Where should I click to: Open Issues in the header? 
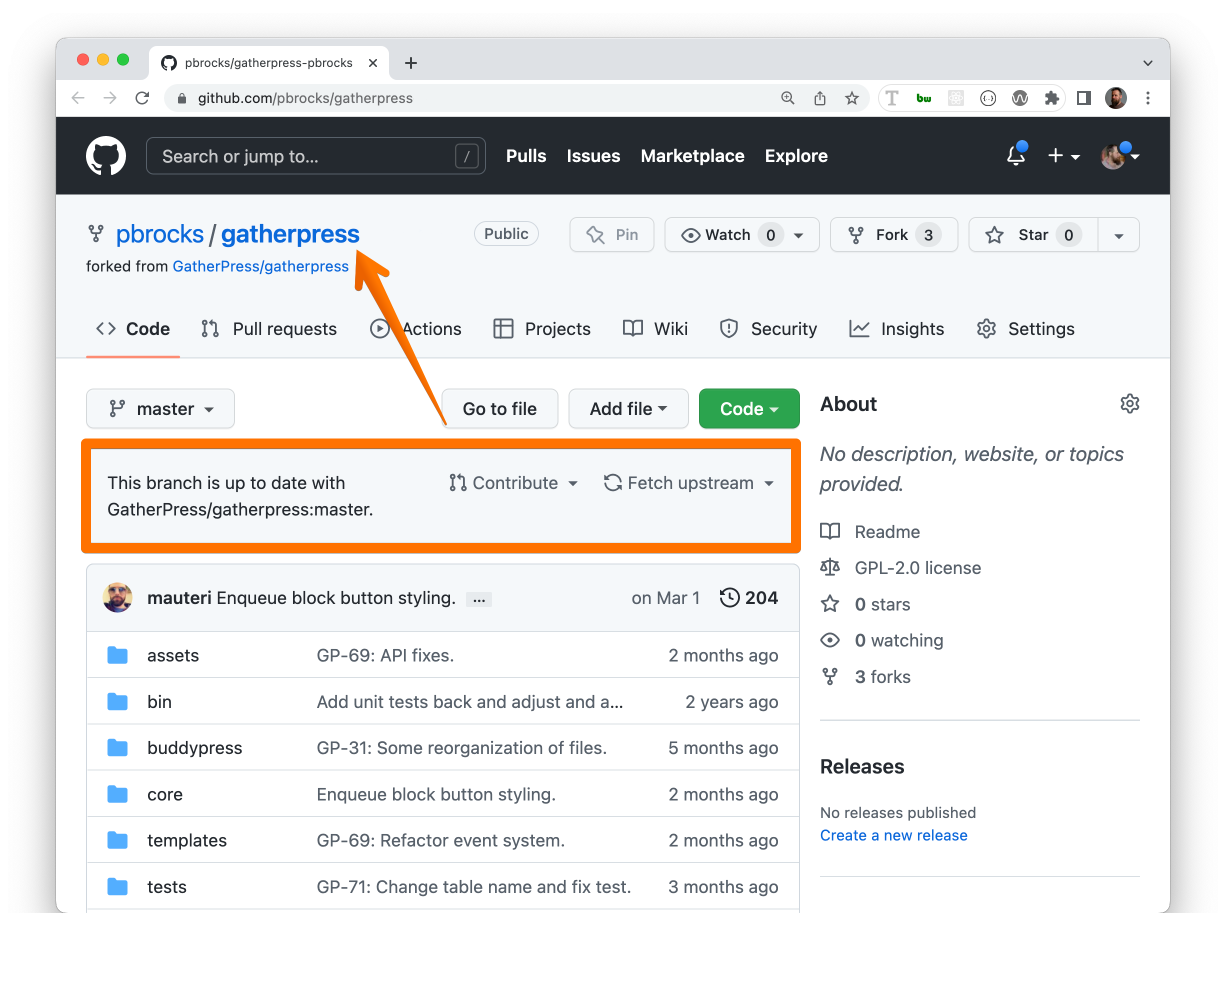[x=593, y=156]
